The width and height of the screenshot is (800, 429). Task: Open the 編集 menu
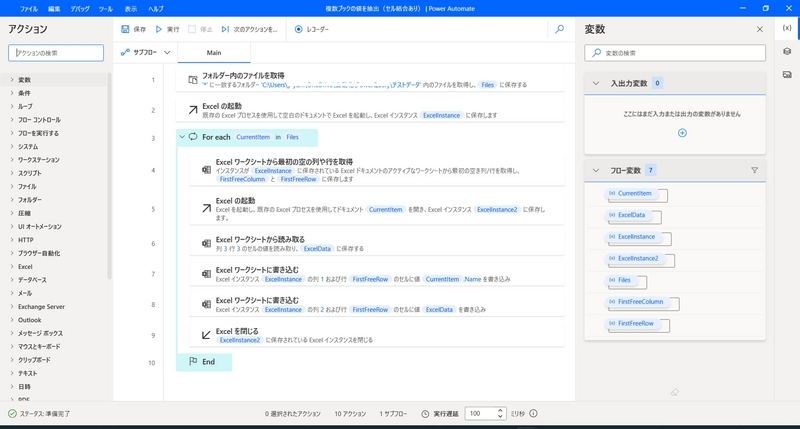[x=54, y=9]
